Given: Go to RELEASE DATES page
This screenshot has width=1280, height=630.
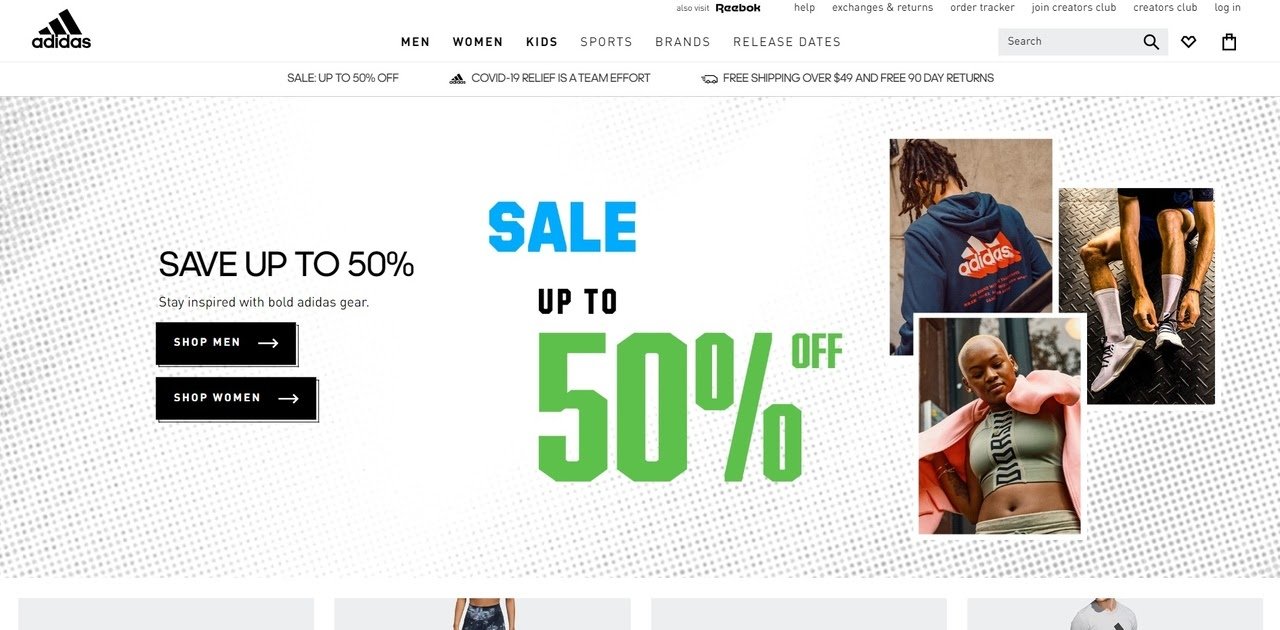Looking at the screenshot, I should (x=787, y=42).
